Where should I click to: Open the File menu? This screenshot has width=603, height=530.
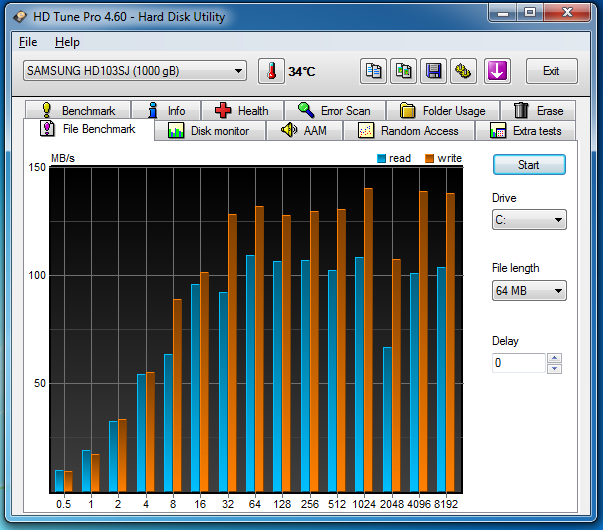[x=28, y=42]
